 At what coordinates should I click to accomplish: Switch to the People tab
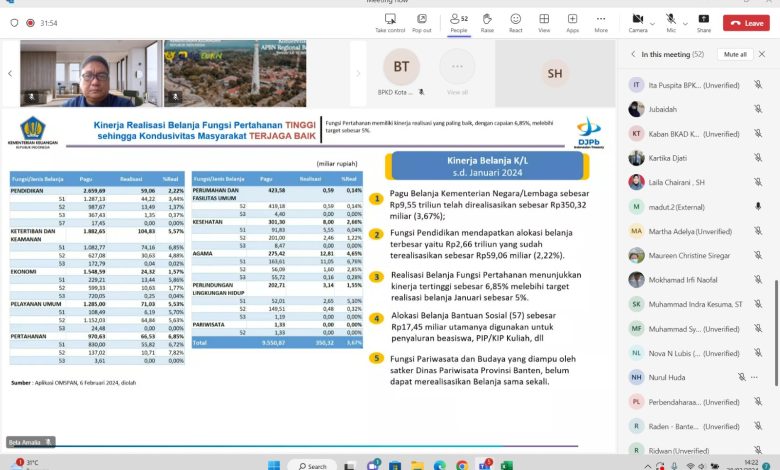pos(459,21)
